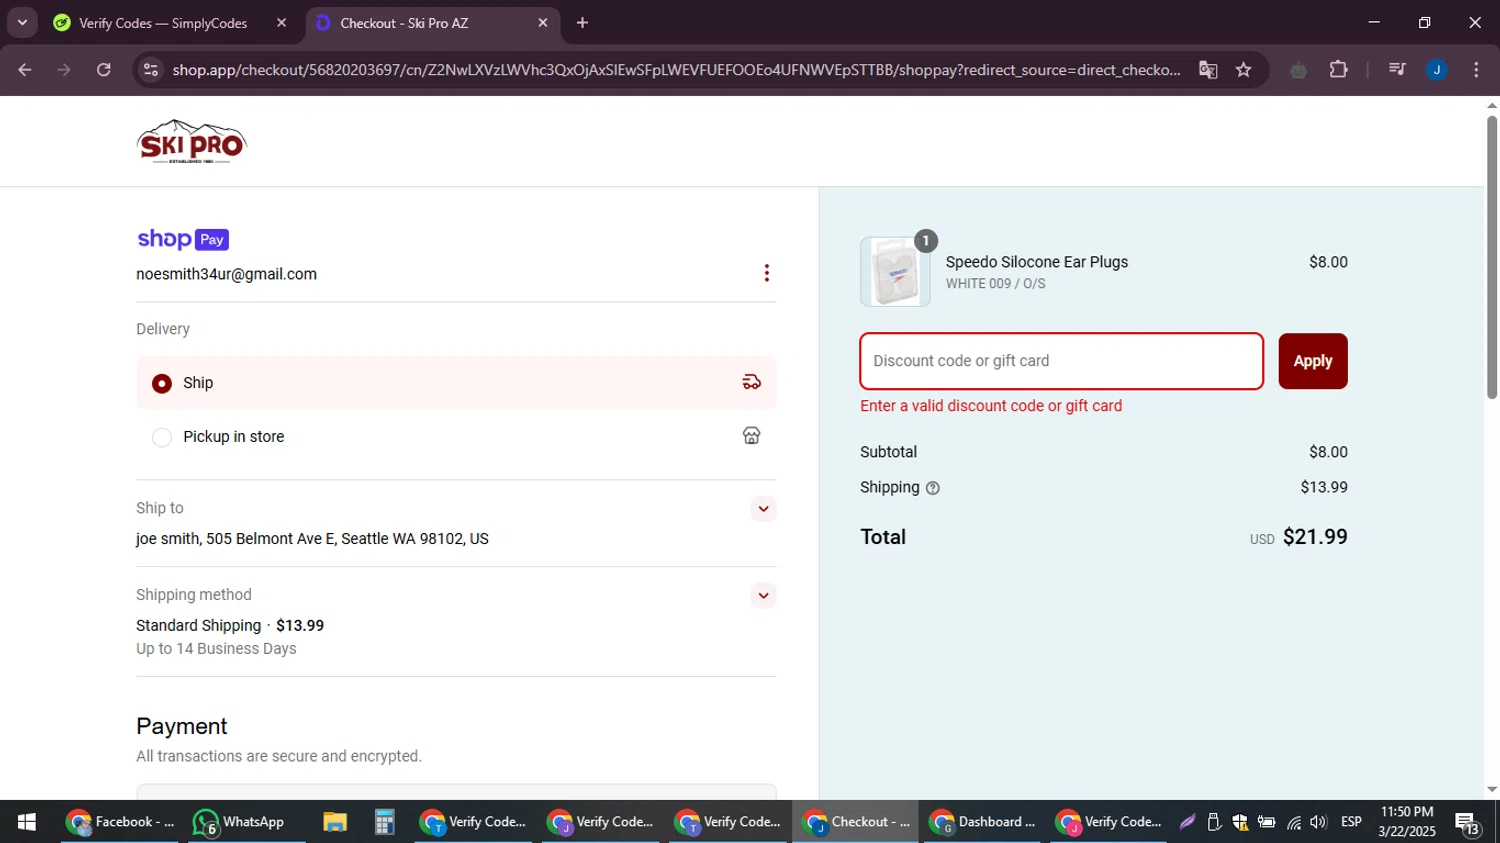Focus the Discount code or gift card field

[x=1062, y=361]
